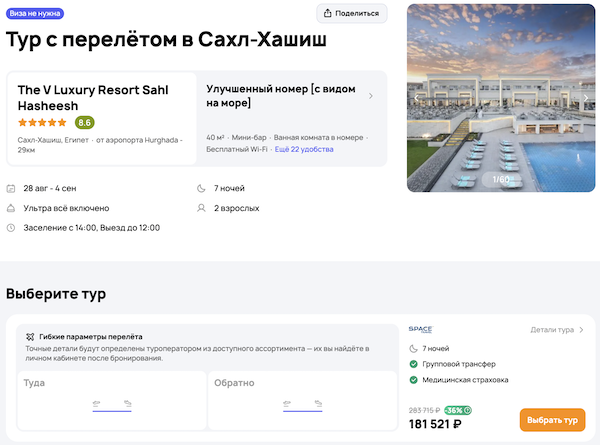
Task: Click the Виза не нужна badge
Action: tap(34, 13)
